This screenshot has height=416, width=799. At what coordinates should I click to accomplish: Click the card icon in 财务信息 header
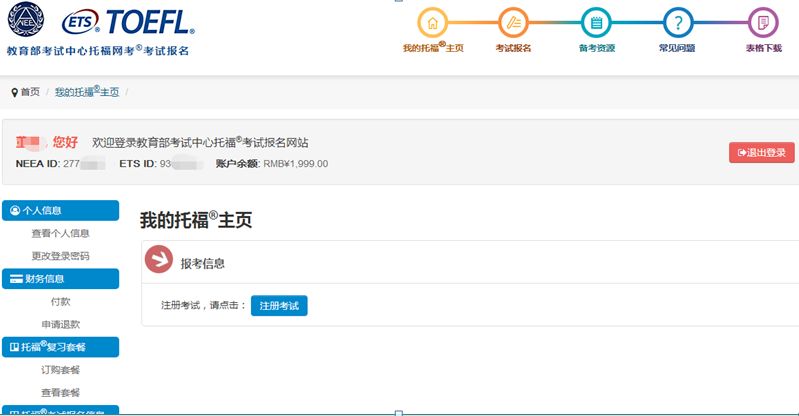pyautogui.click(x=16, y=279)
